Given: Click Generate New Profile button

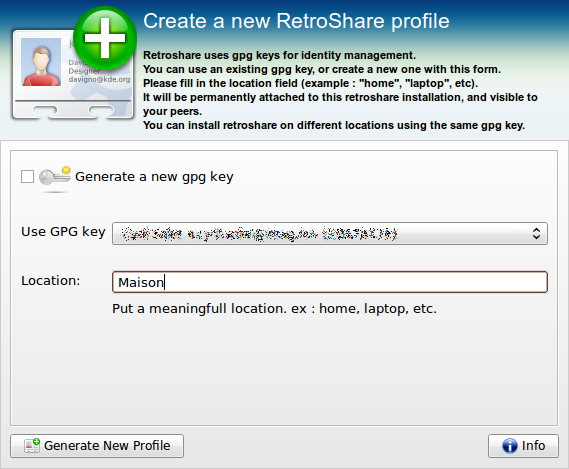Looking at the screenshot, I should [x=97, y=446].
